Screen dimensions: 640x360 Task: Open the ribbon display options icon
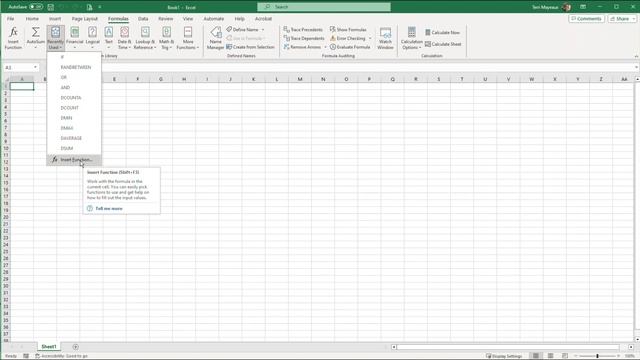click(x=583, y=7)
